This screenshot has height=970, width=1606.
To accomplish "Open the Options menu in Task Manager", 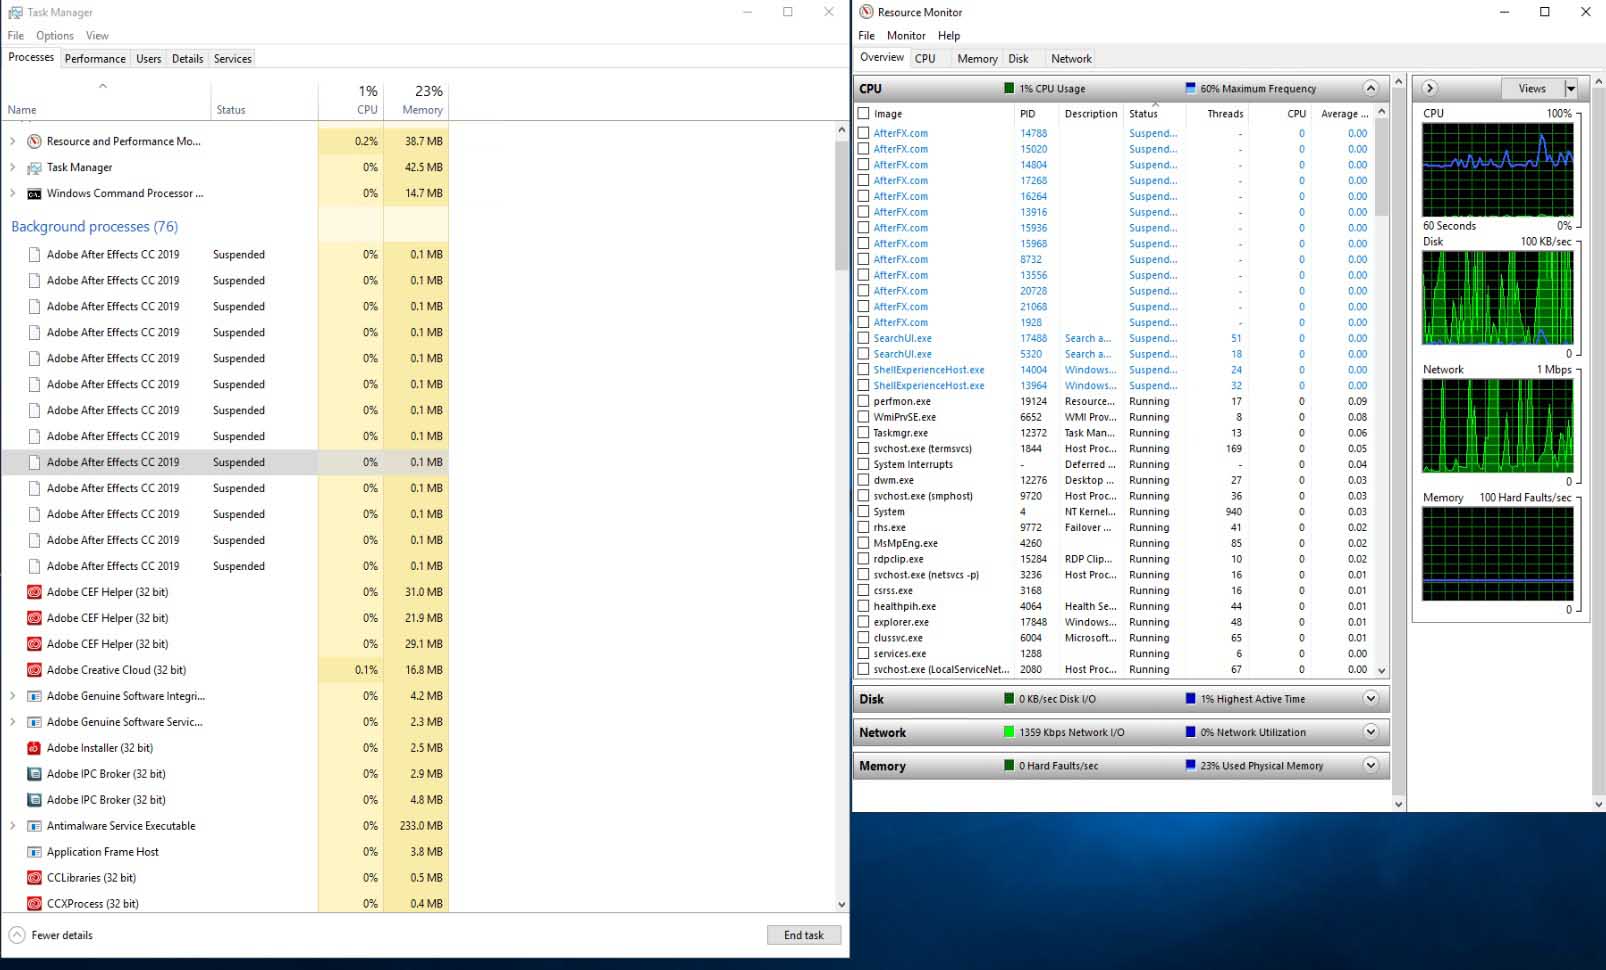I will click(55, 35).
